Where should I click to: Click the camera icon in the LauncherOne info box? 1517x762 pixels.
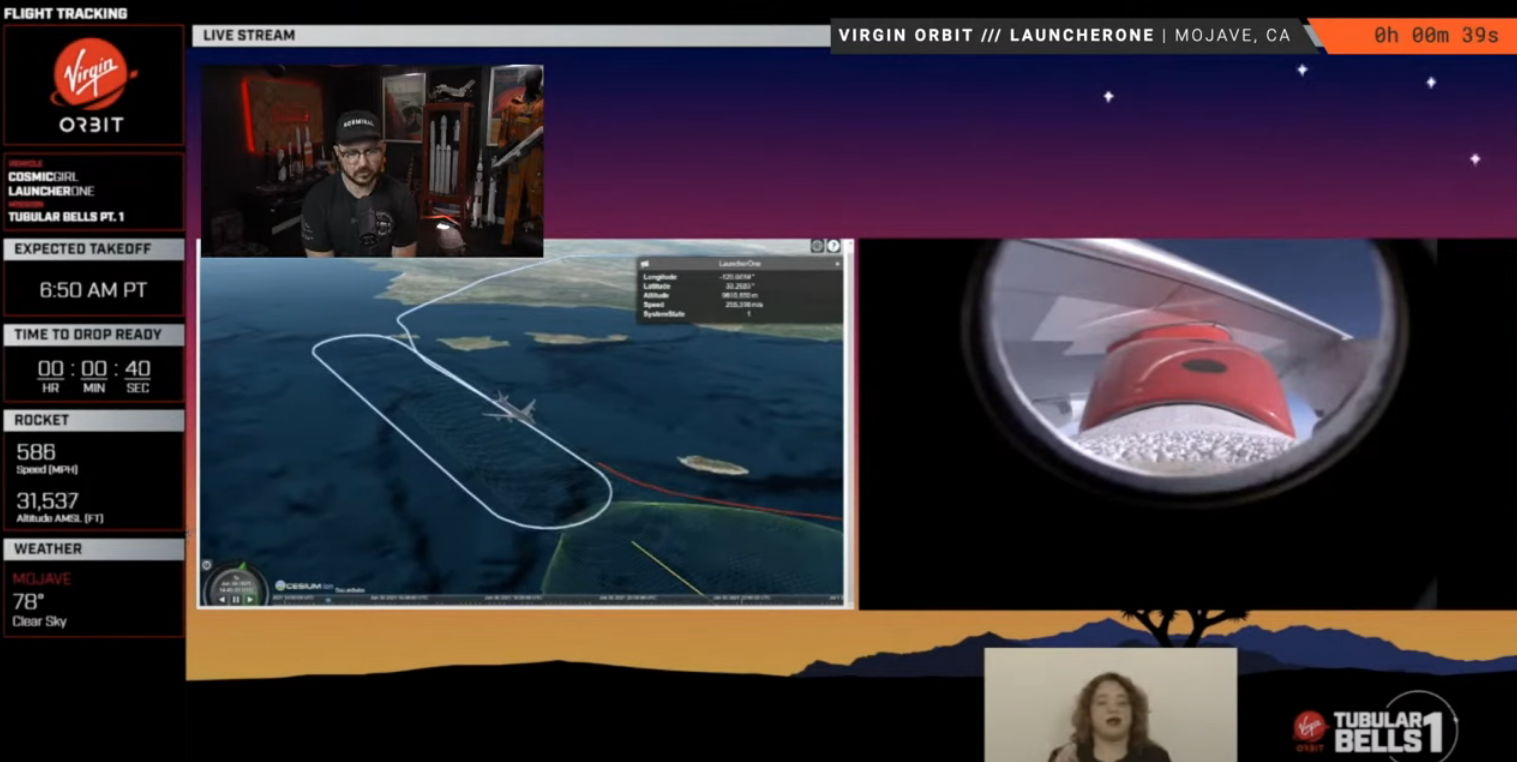click(x=645, y=263)
